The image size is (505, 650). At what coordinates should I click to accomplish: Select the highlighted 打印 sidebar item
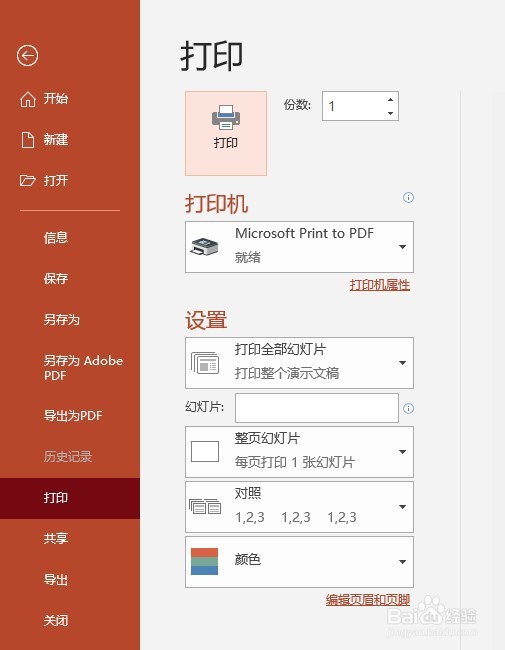70,498
